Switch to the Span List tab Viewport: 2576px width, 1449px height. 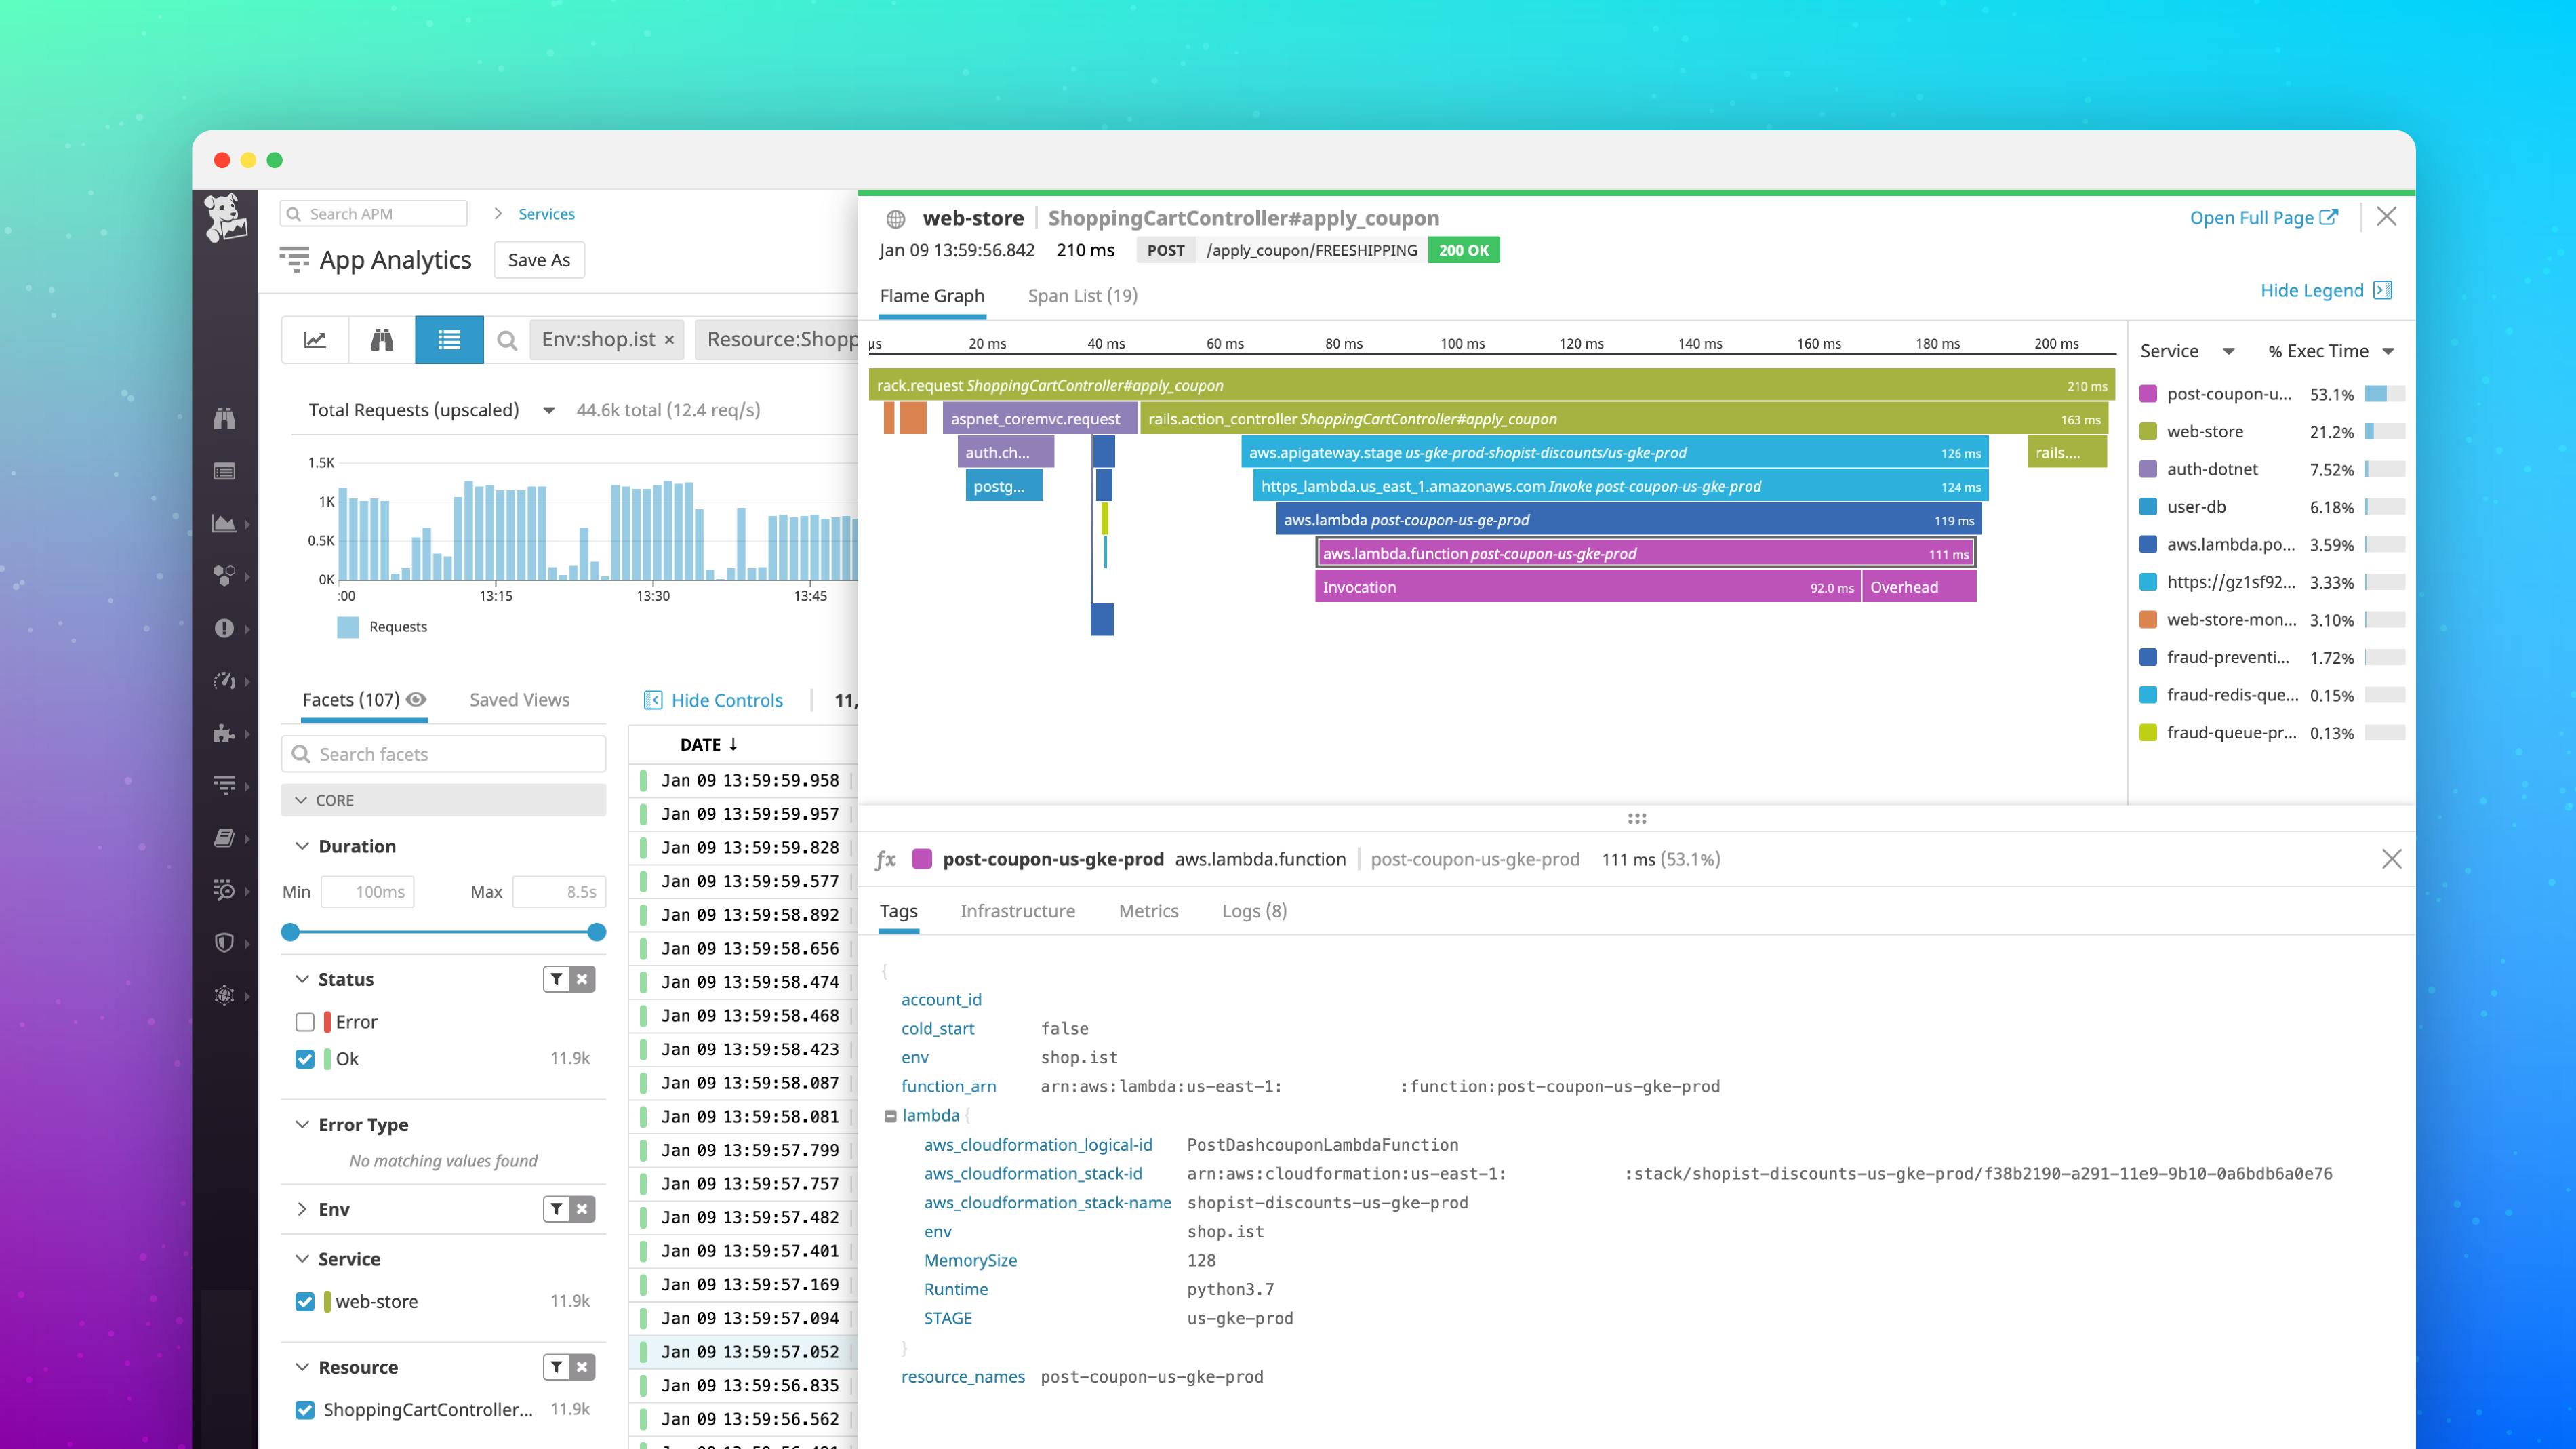coord(1082,295)
